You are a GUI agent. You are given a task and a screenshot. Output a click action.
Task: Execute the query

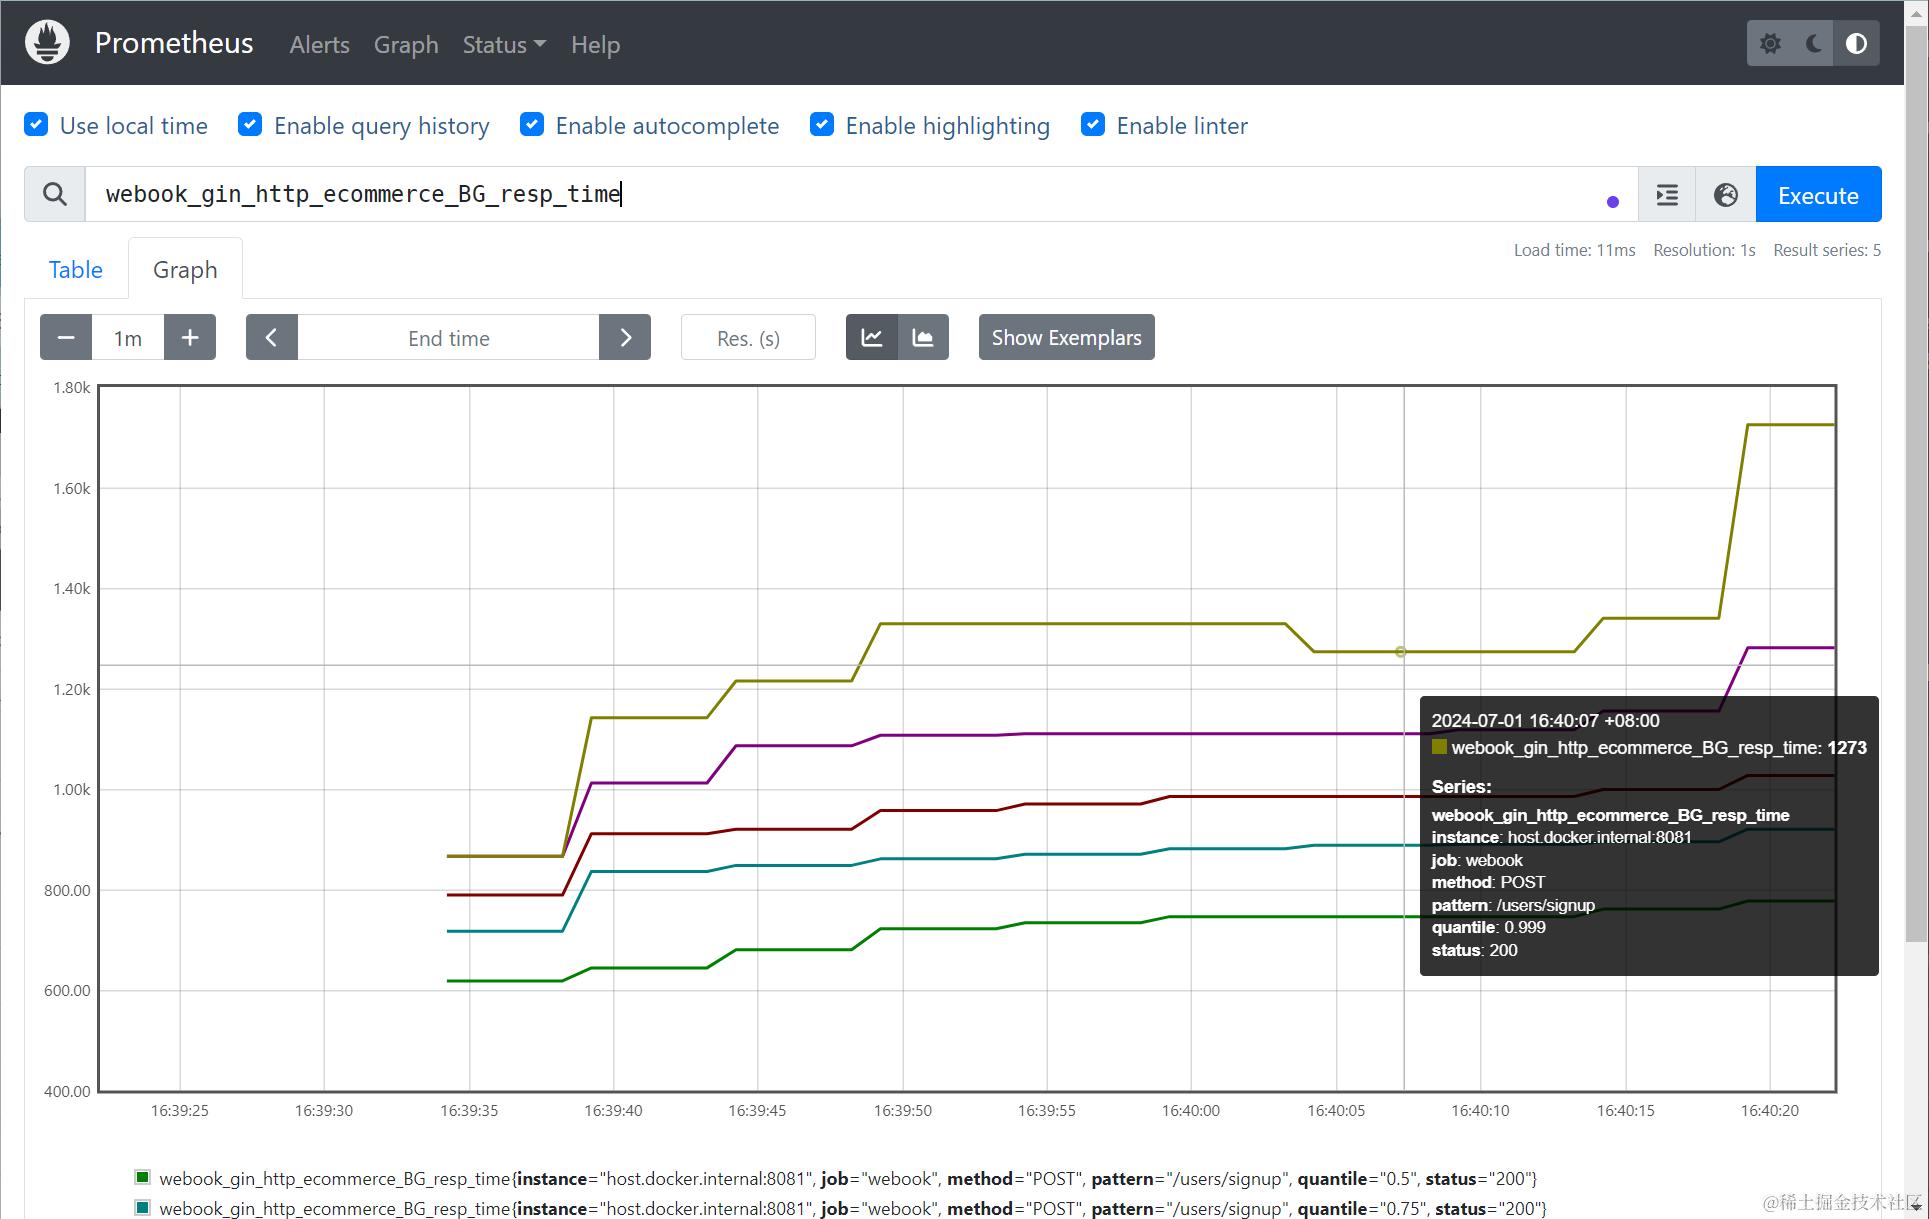[x=1818, y=195]
